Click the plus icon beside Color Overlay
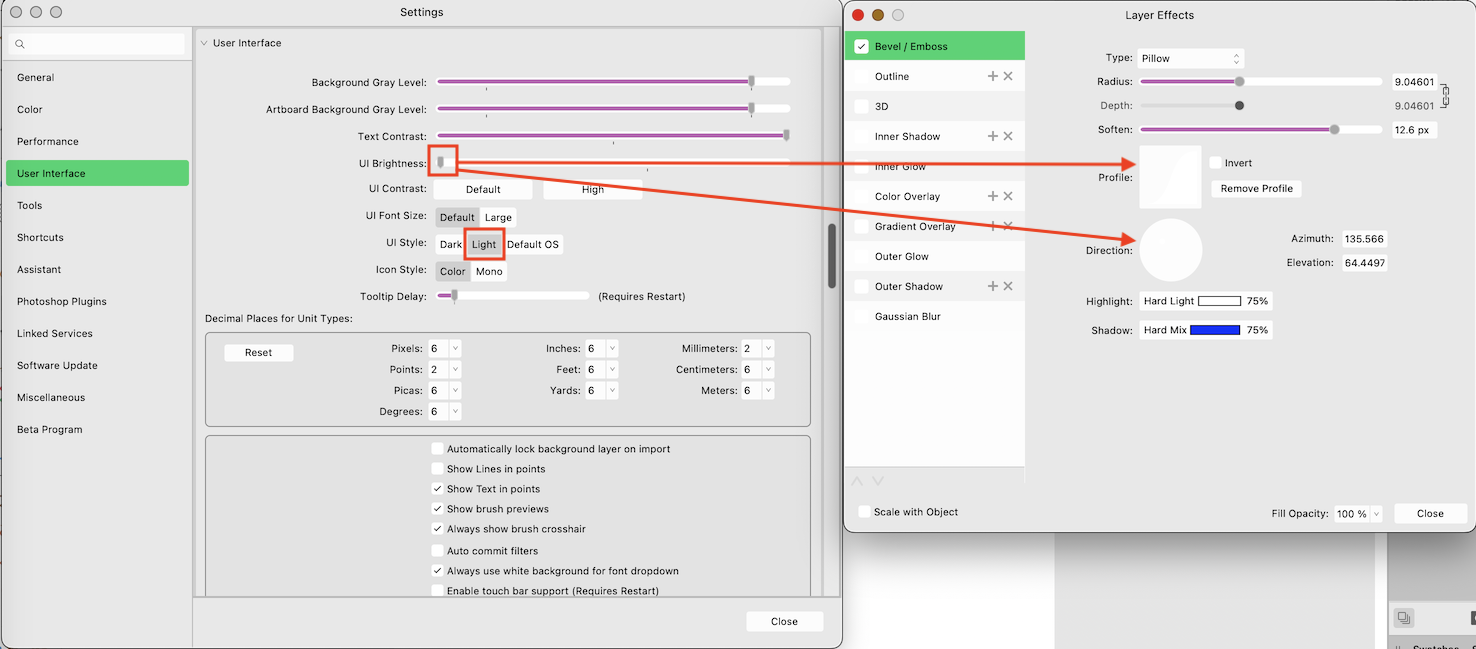1476x649 pixels. click(x=992, y=195)
